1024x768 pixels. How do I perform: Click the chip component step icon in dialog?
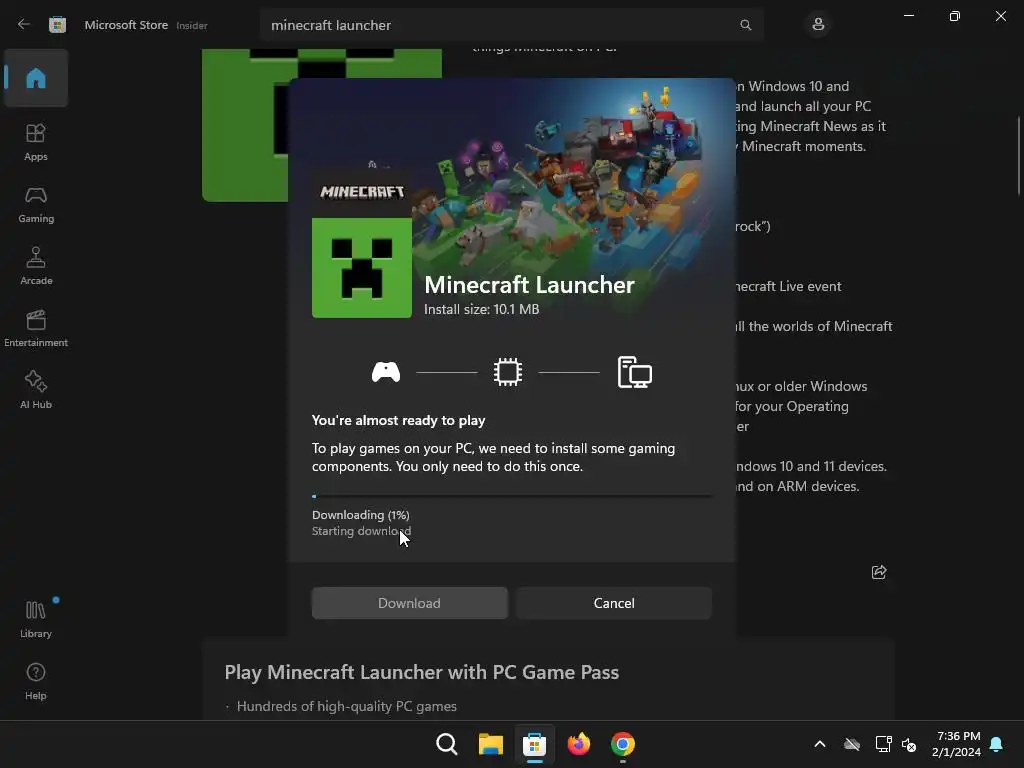[x=508, y=372]
